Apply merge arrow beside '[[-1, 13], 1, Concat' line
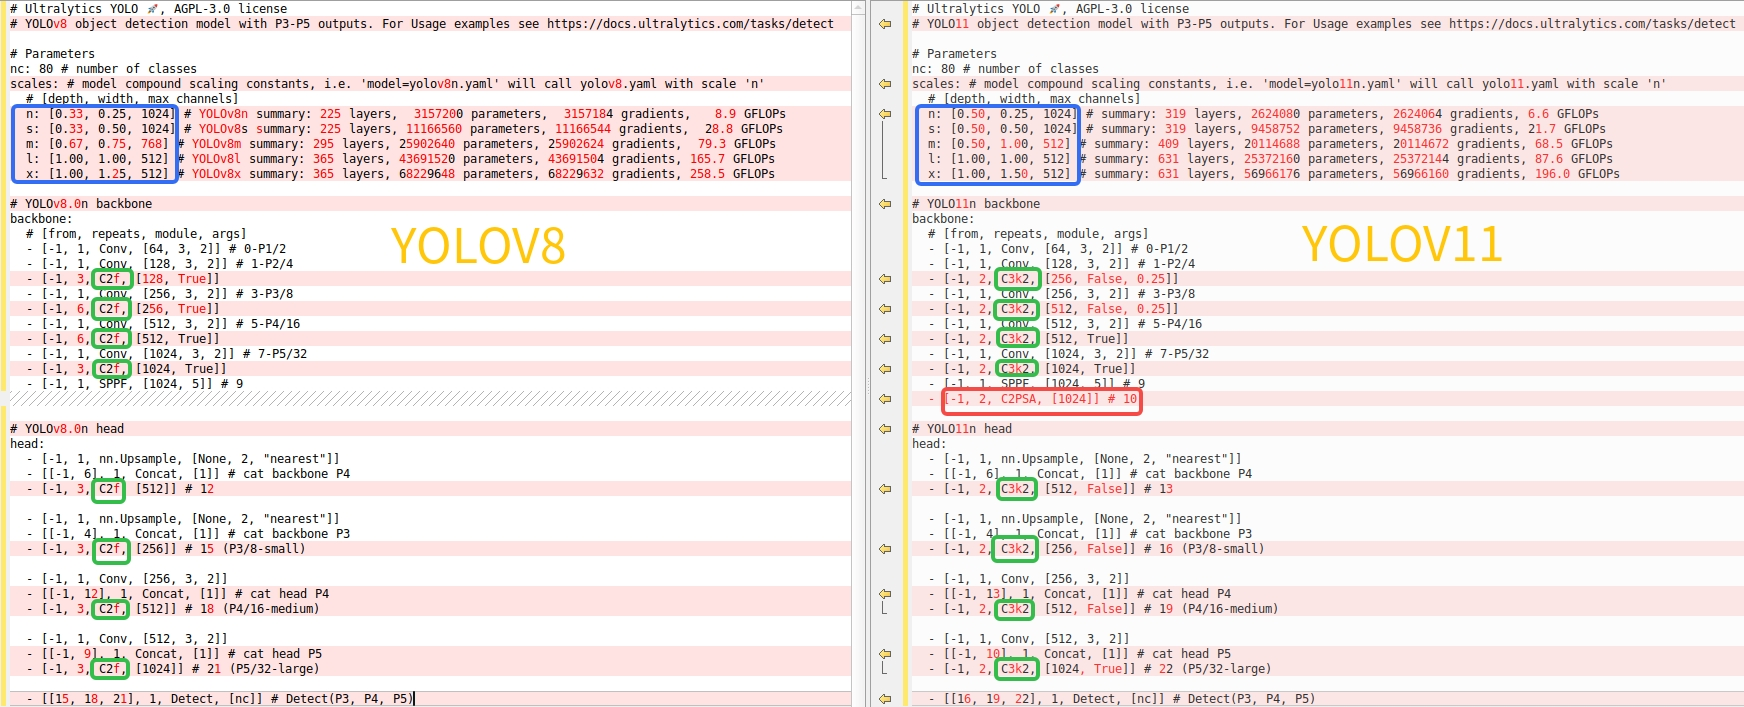 885,594
